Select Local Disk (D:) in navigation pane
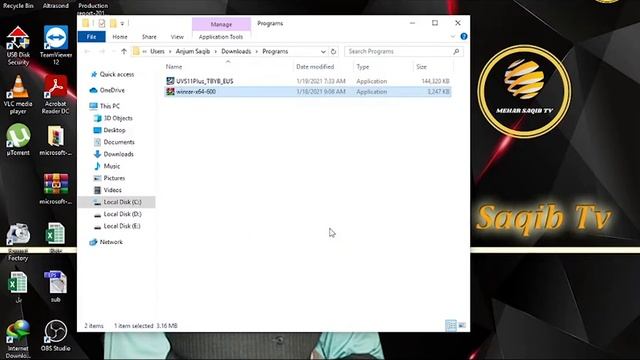Screen dimensions: 640x360 click(122, 214)
